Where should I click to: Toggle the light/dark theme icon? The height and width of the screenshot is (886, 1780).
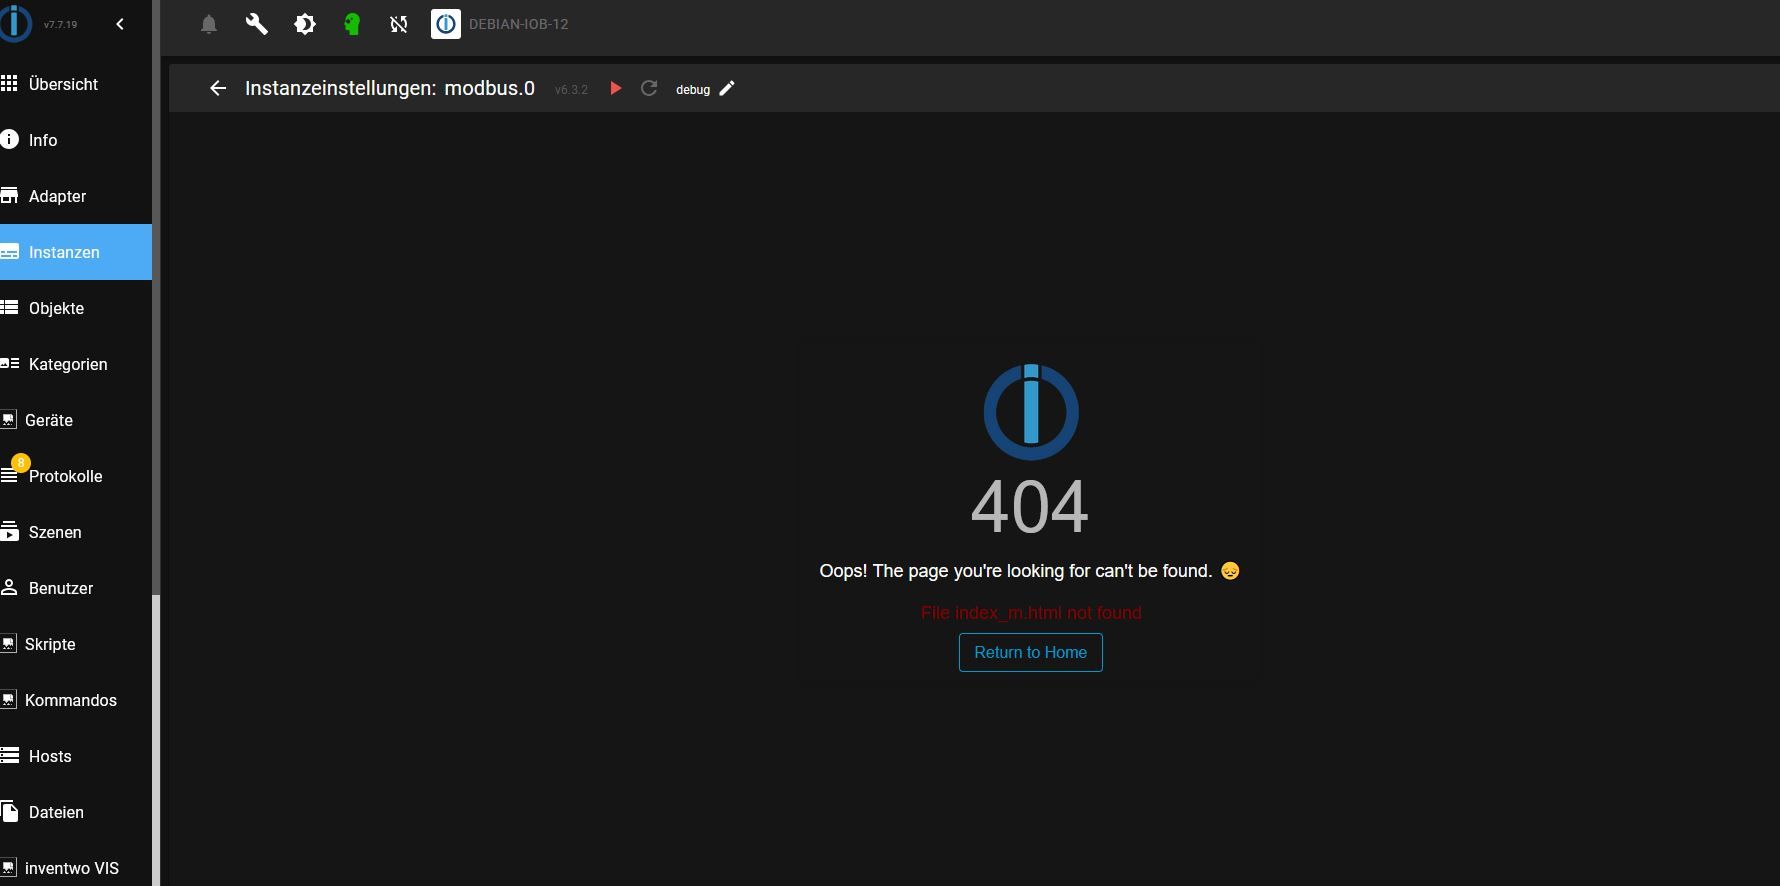tap(305, 24)
